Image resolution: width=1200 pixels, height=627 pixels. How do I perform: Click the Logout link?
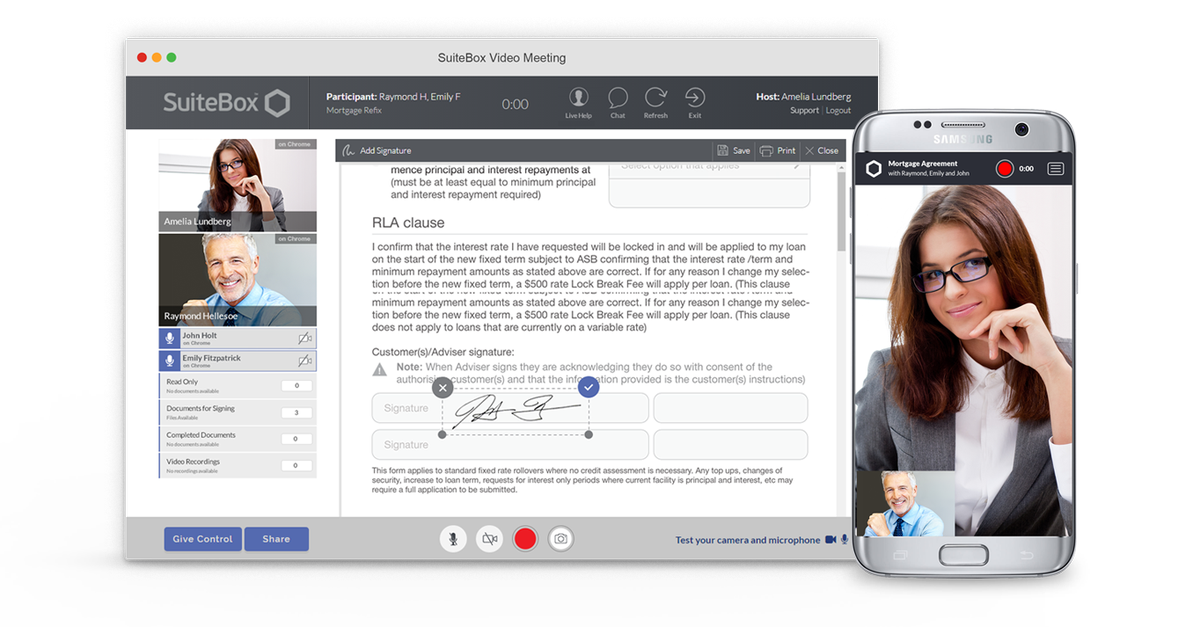838,111
